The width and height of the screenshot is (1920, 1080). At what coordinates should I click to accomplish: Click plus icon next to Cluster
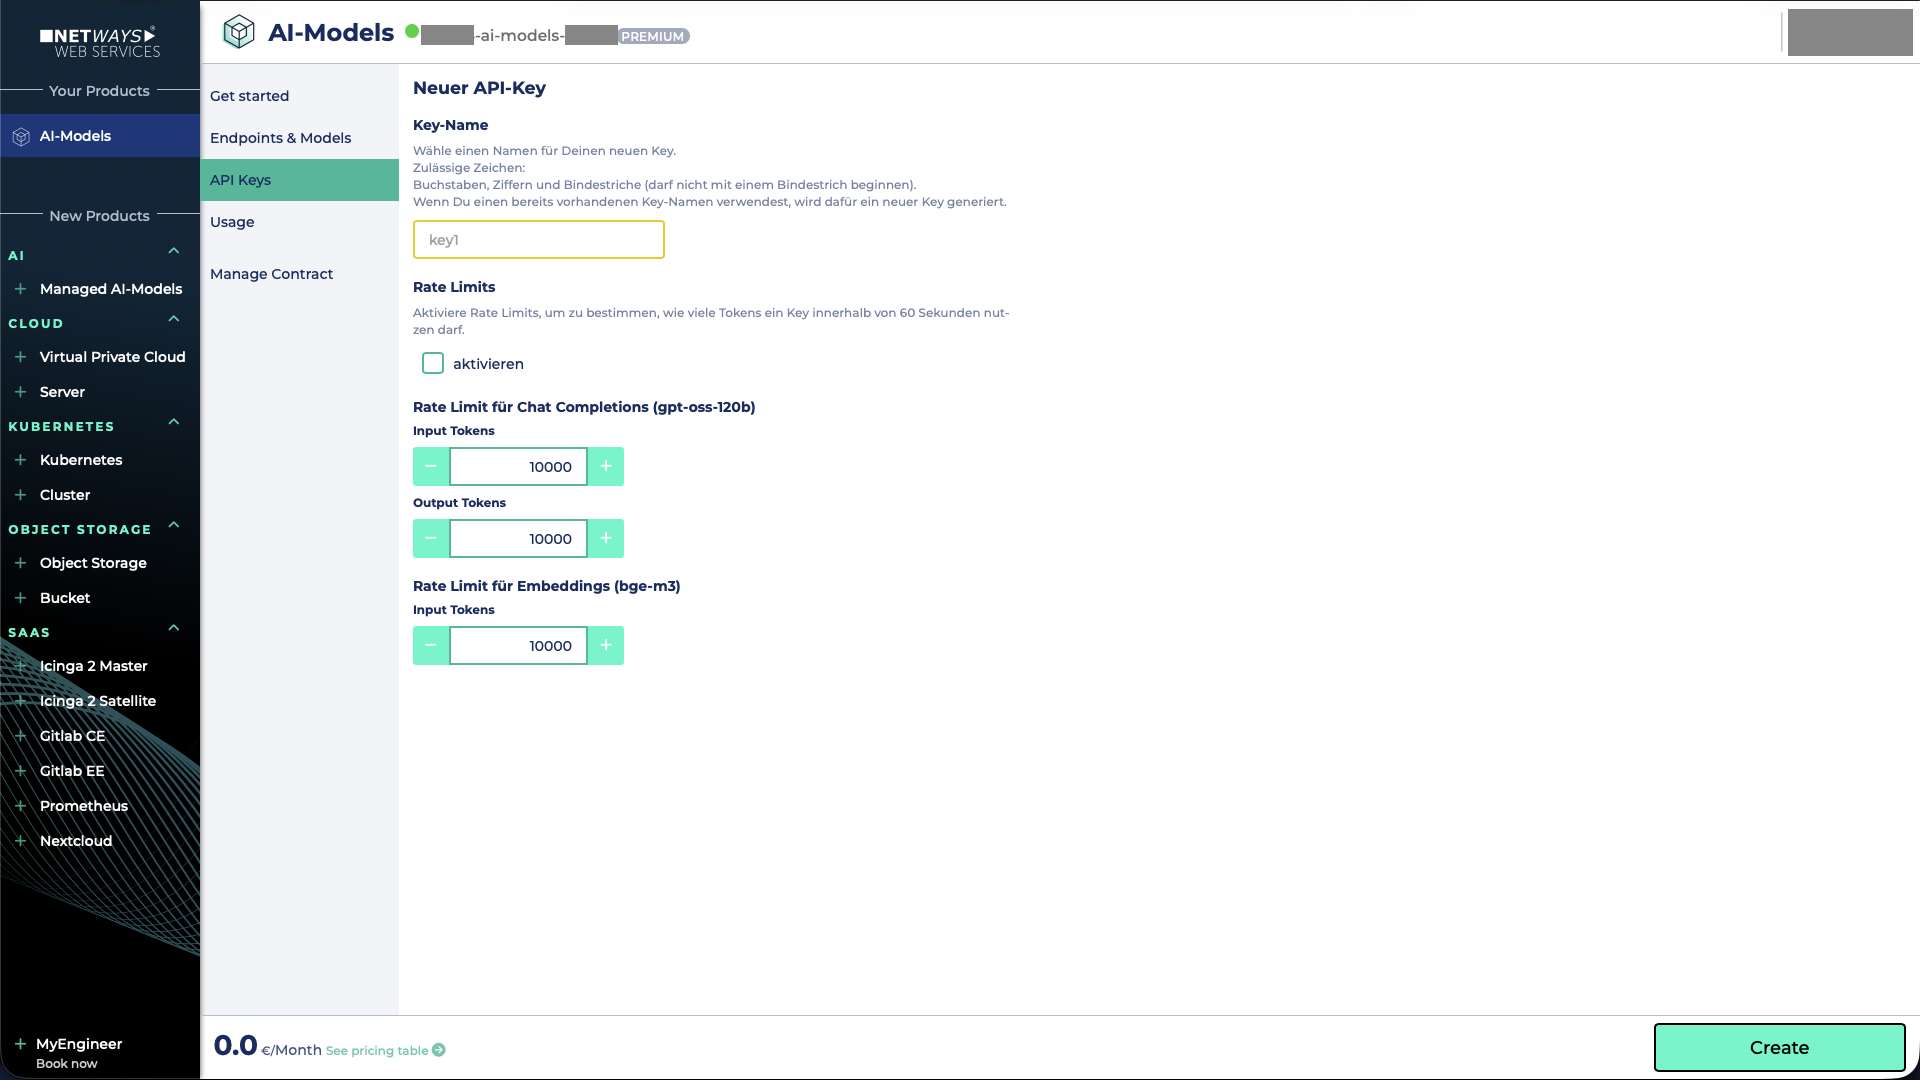(x=20, y=495)
